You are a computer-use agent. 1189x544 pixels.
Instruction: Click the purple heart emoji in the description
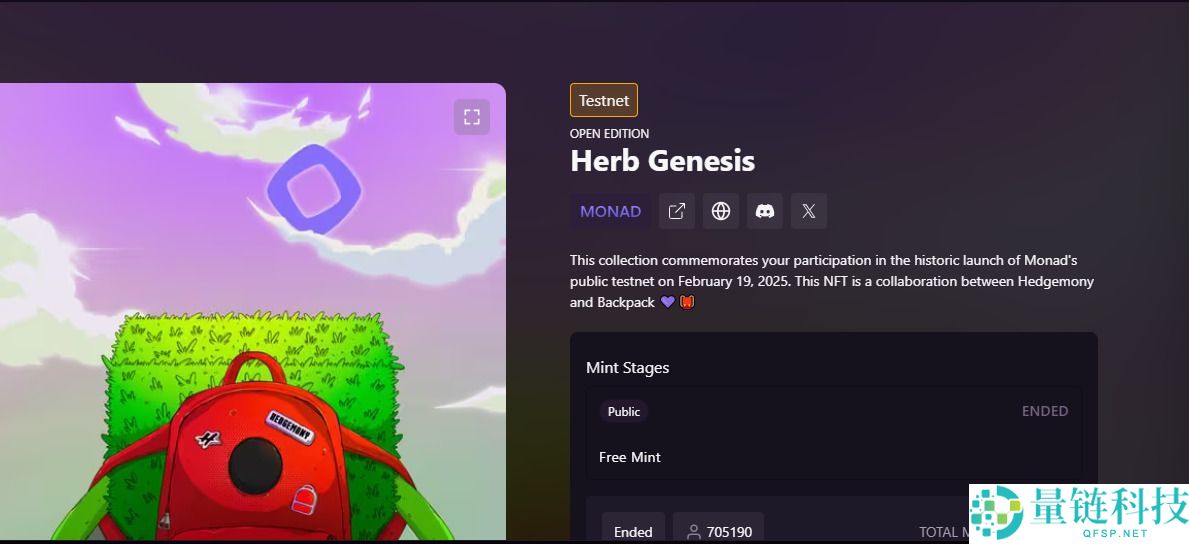[667, 302]
